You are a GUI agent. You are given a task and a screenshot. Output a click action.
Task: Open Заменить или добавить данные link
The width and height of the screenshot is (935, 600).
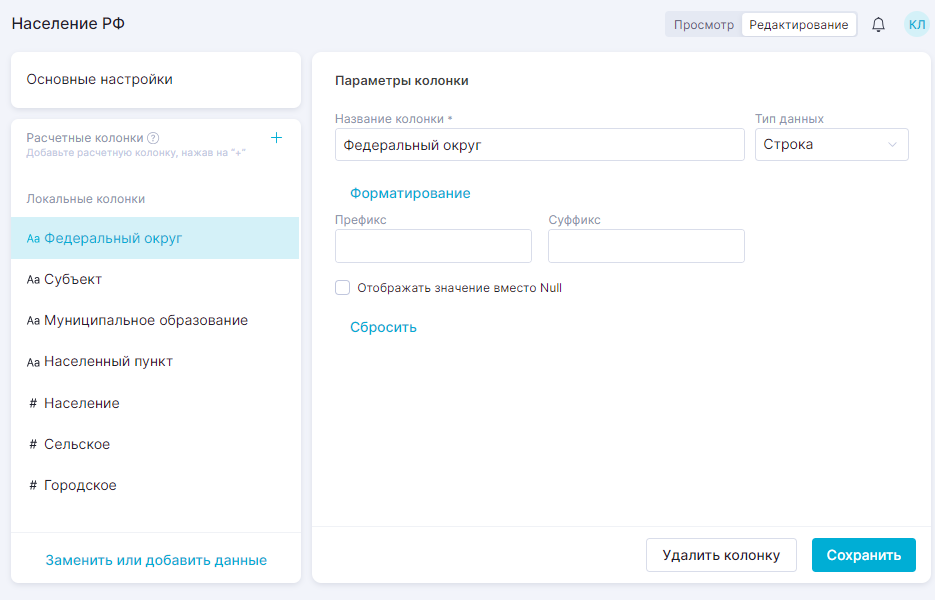(156, 560)
